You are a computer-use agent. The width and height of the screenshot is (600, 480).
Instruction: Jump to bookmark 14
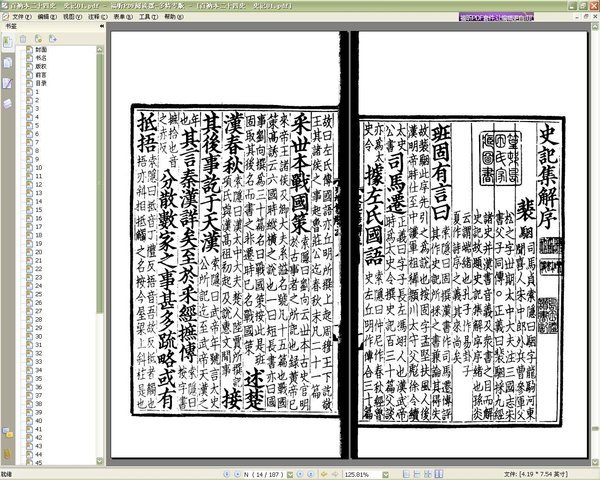point(39,201)
